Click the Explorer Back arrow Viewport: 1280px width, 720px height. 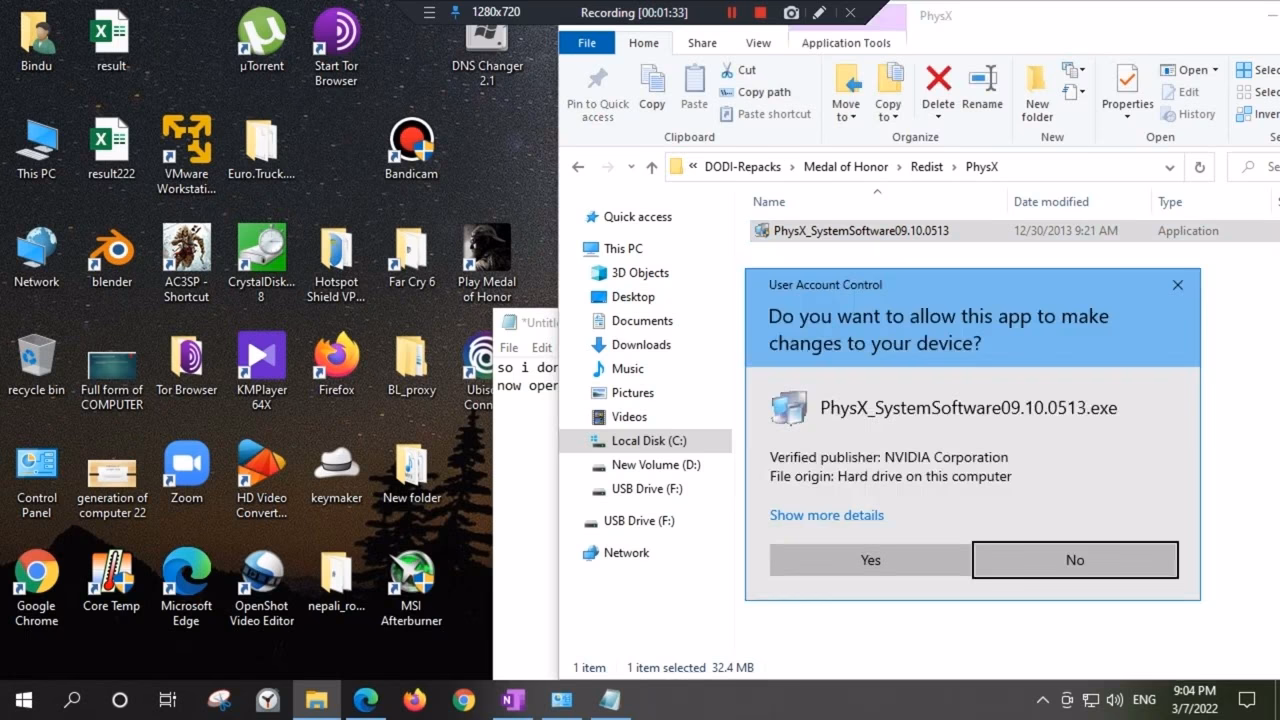click(x=578, y=167)
